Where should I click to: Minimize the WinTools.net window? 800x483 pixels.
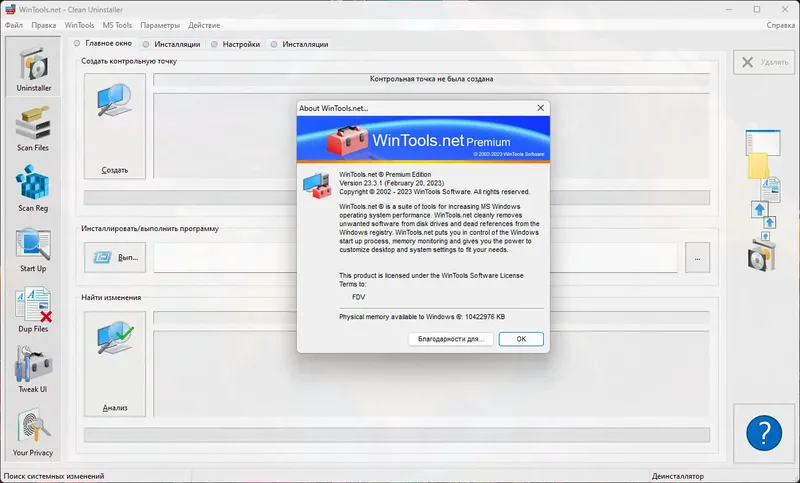point(730,9)
